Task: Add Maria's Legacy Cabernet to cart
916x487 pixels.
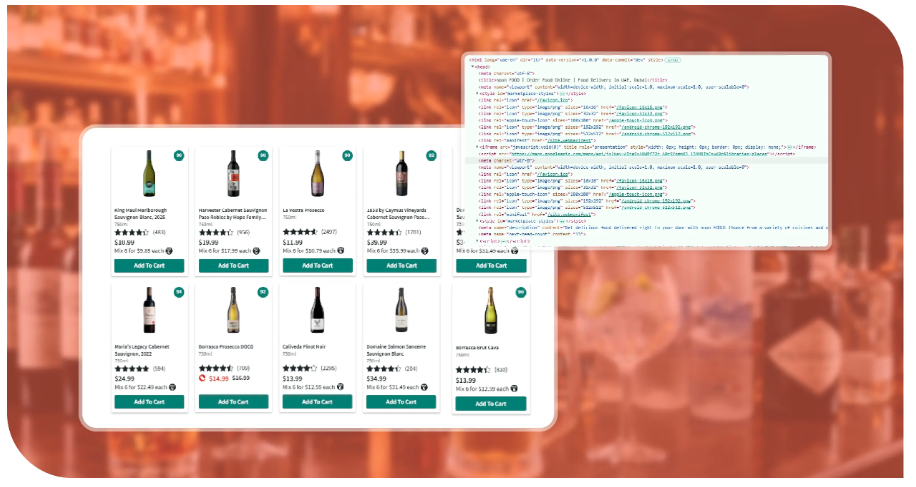Action: click(x=149, y=402)
